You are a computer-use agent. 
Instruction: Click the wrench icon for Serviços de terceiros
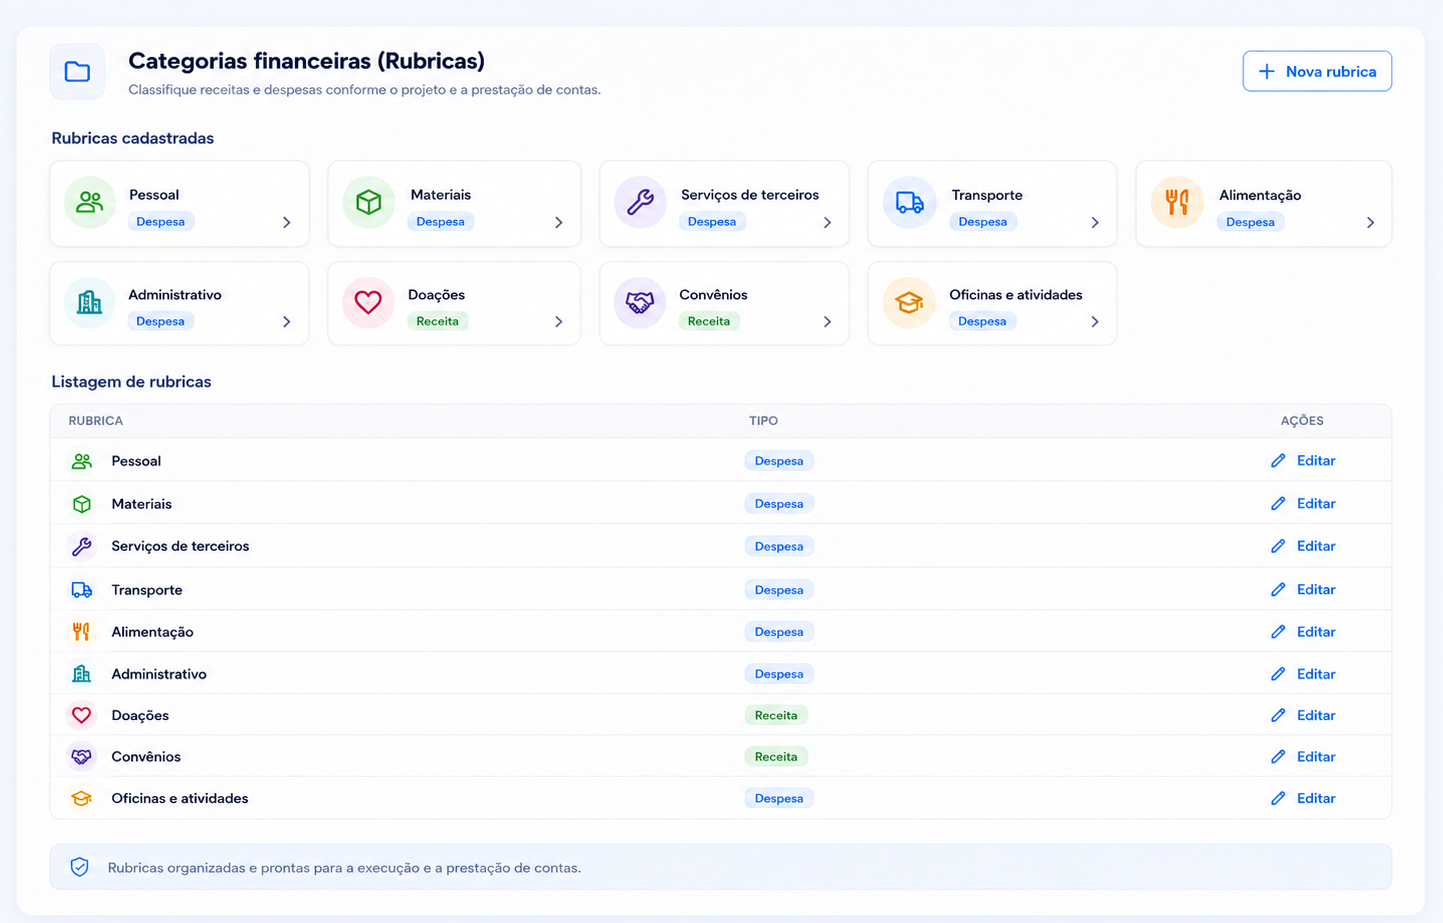coord(640,202)
